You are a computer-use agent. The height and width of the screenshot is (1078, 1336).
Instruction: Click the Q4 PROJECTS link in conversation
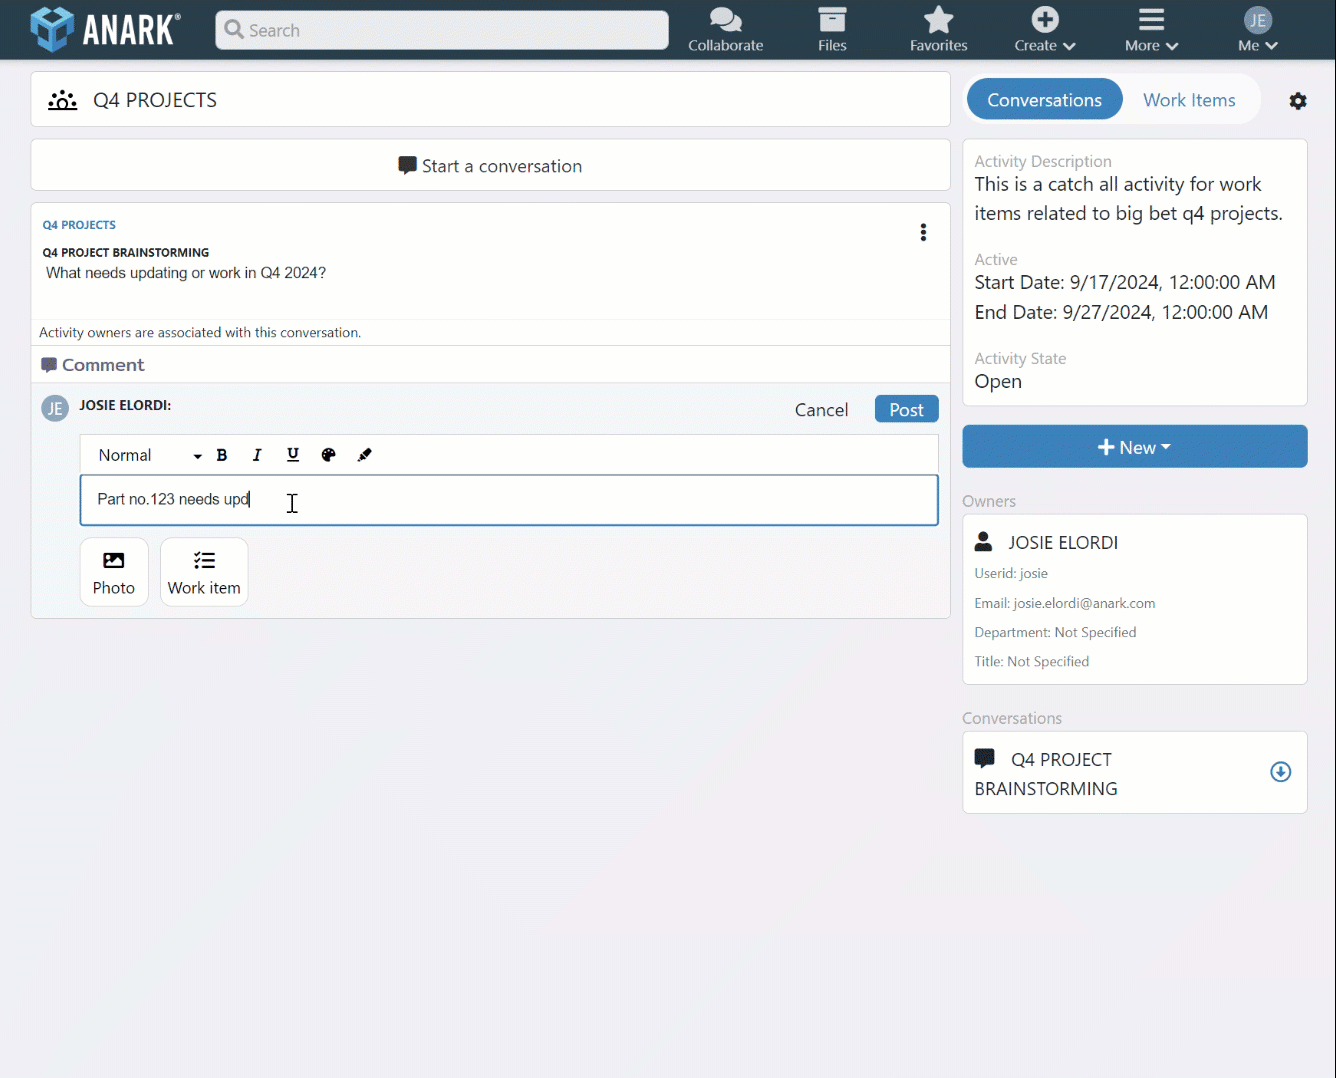click(x=79, y=225)
